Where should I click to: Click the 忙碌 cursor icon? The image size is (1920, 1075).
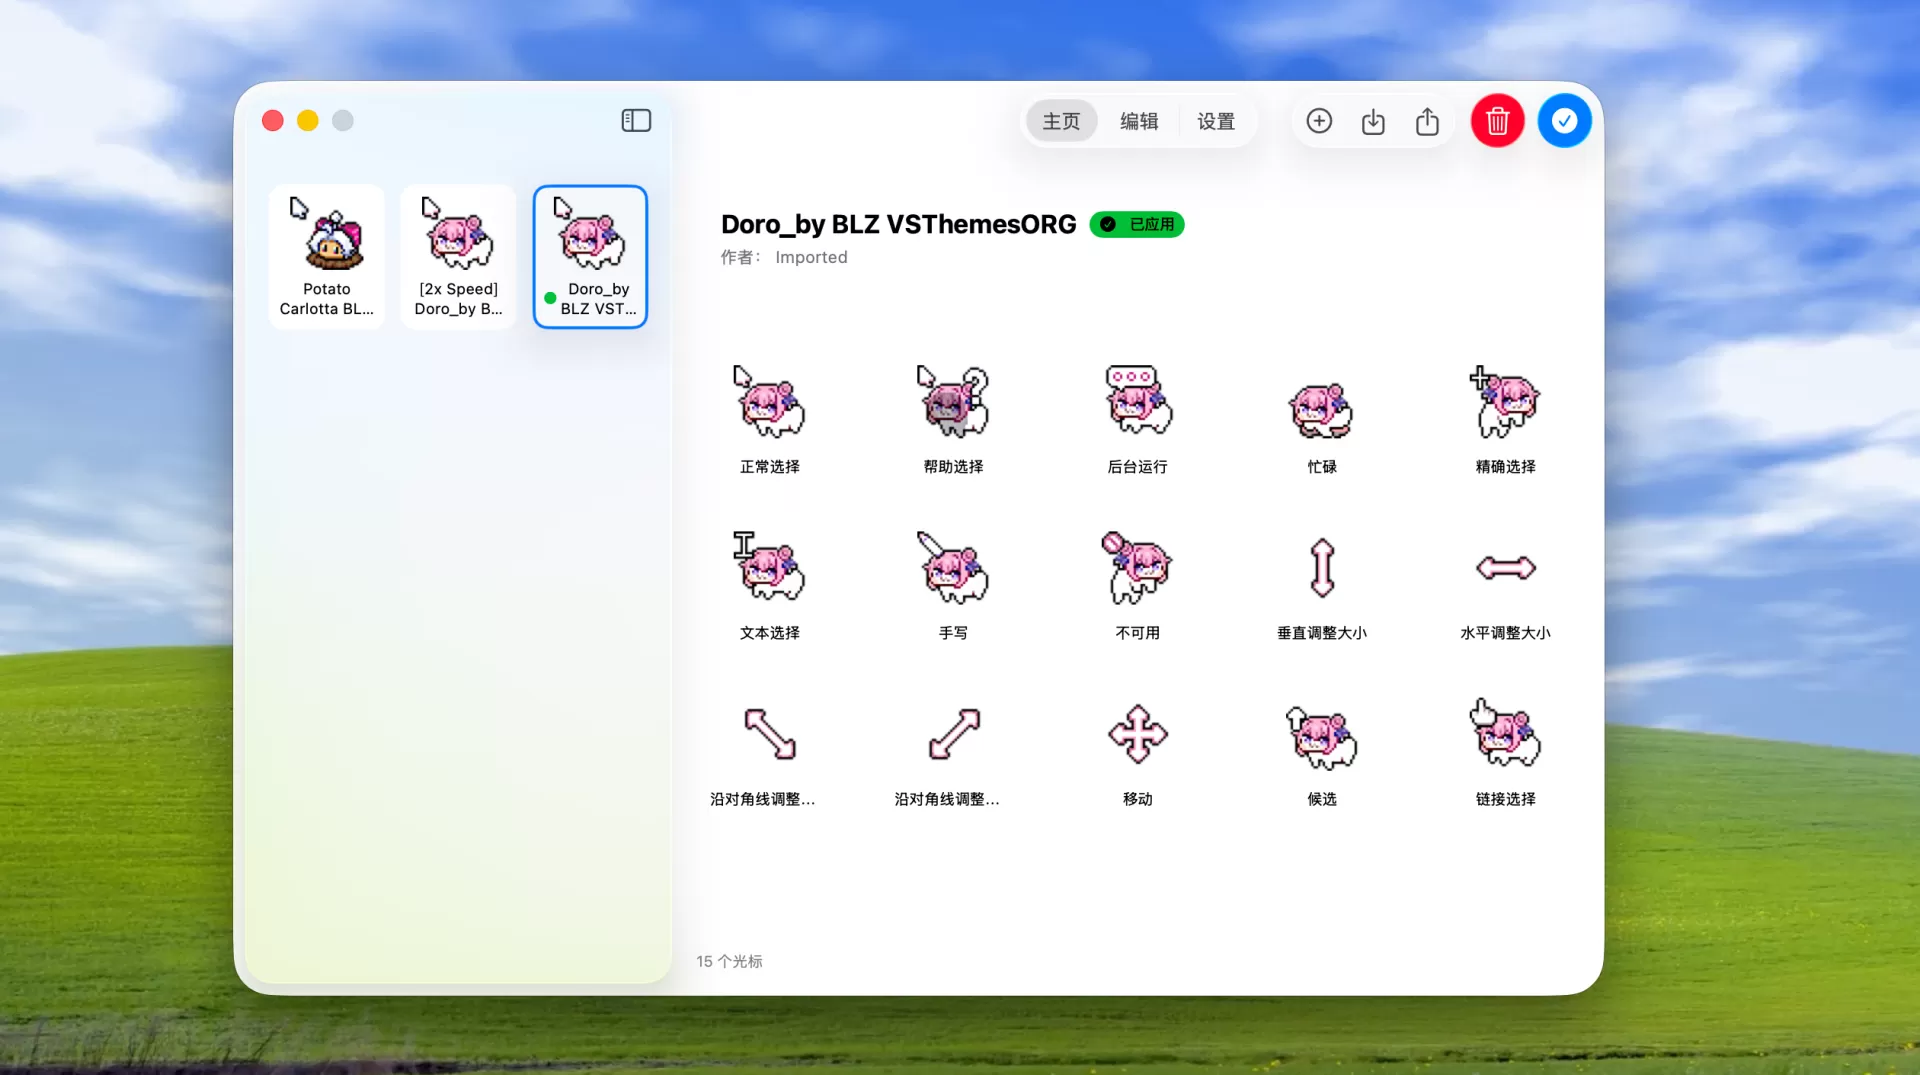pyautogui.click(x=1321, y=410)
